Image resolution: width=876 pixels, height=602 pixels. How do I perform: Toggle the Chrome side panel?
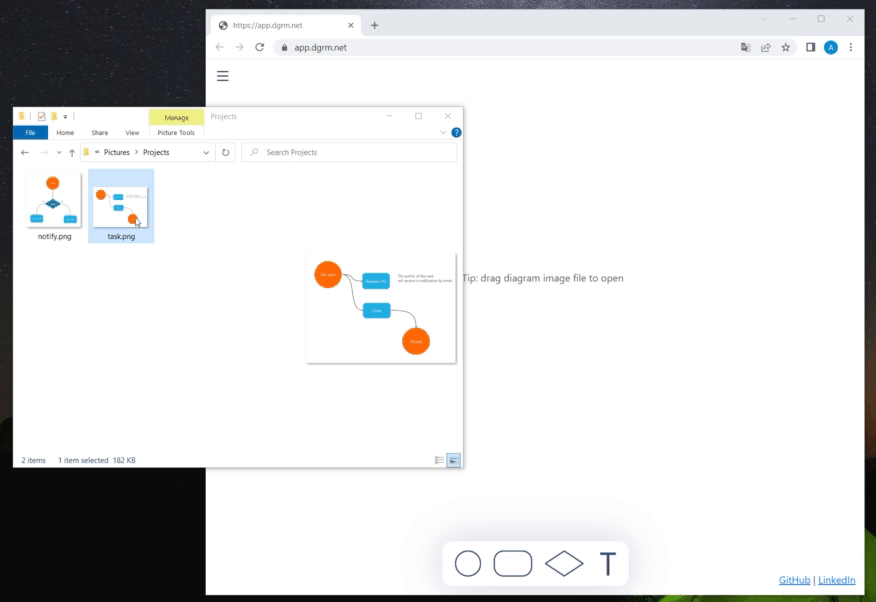pos(810,47)
